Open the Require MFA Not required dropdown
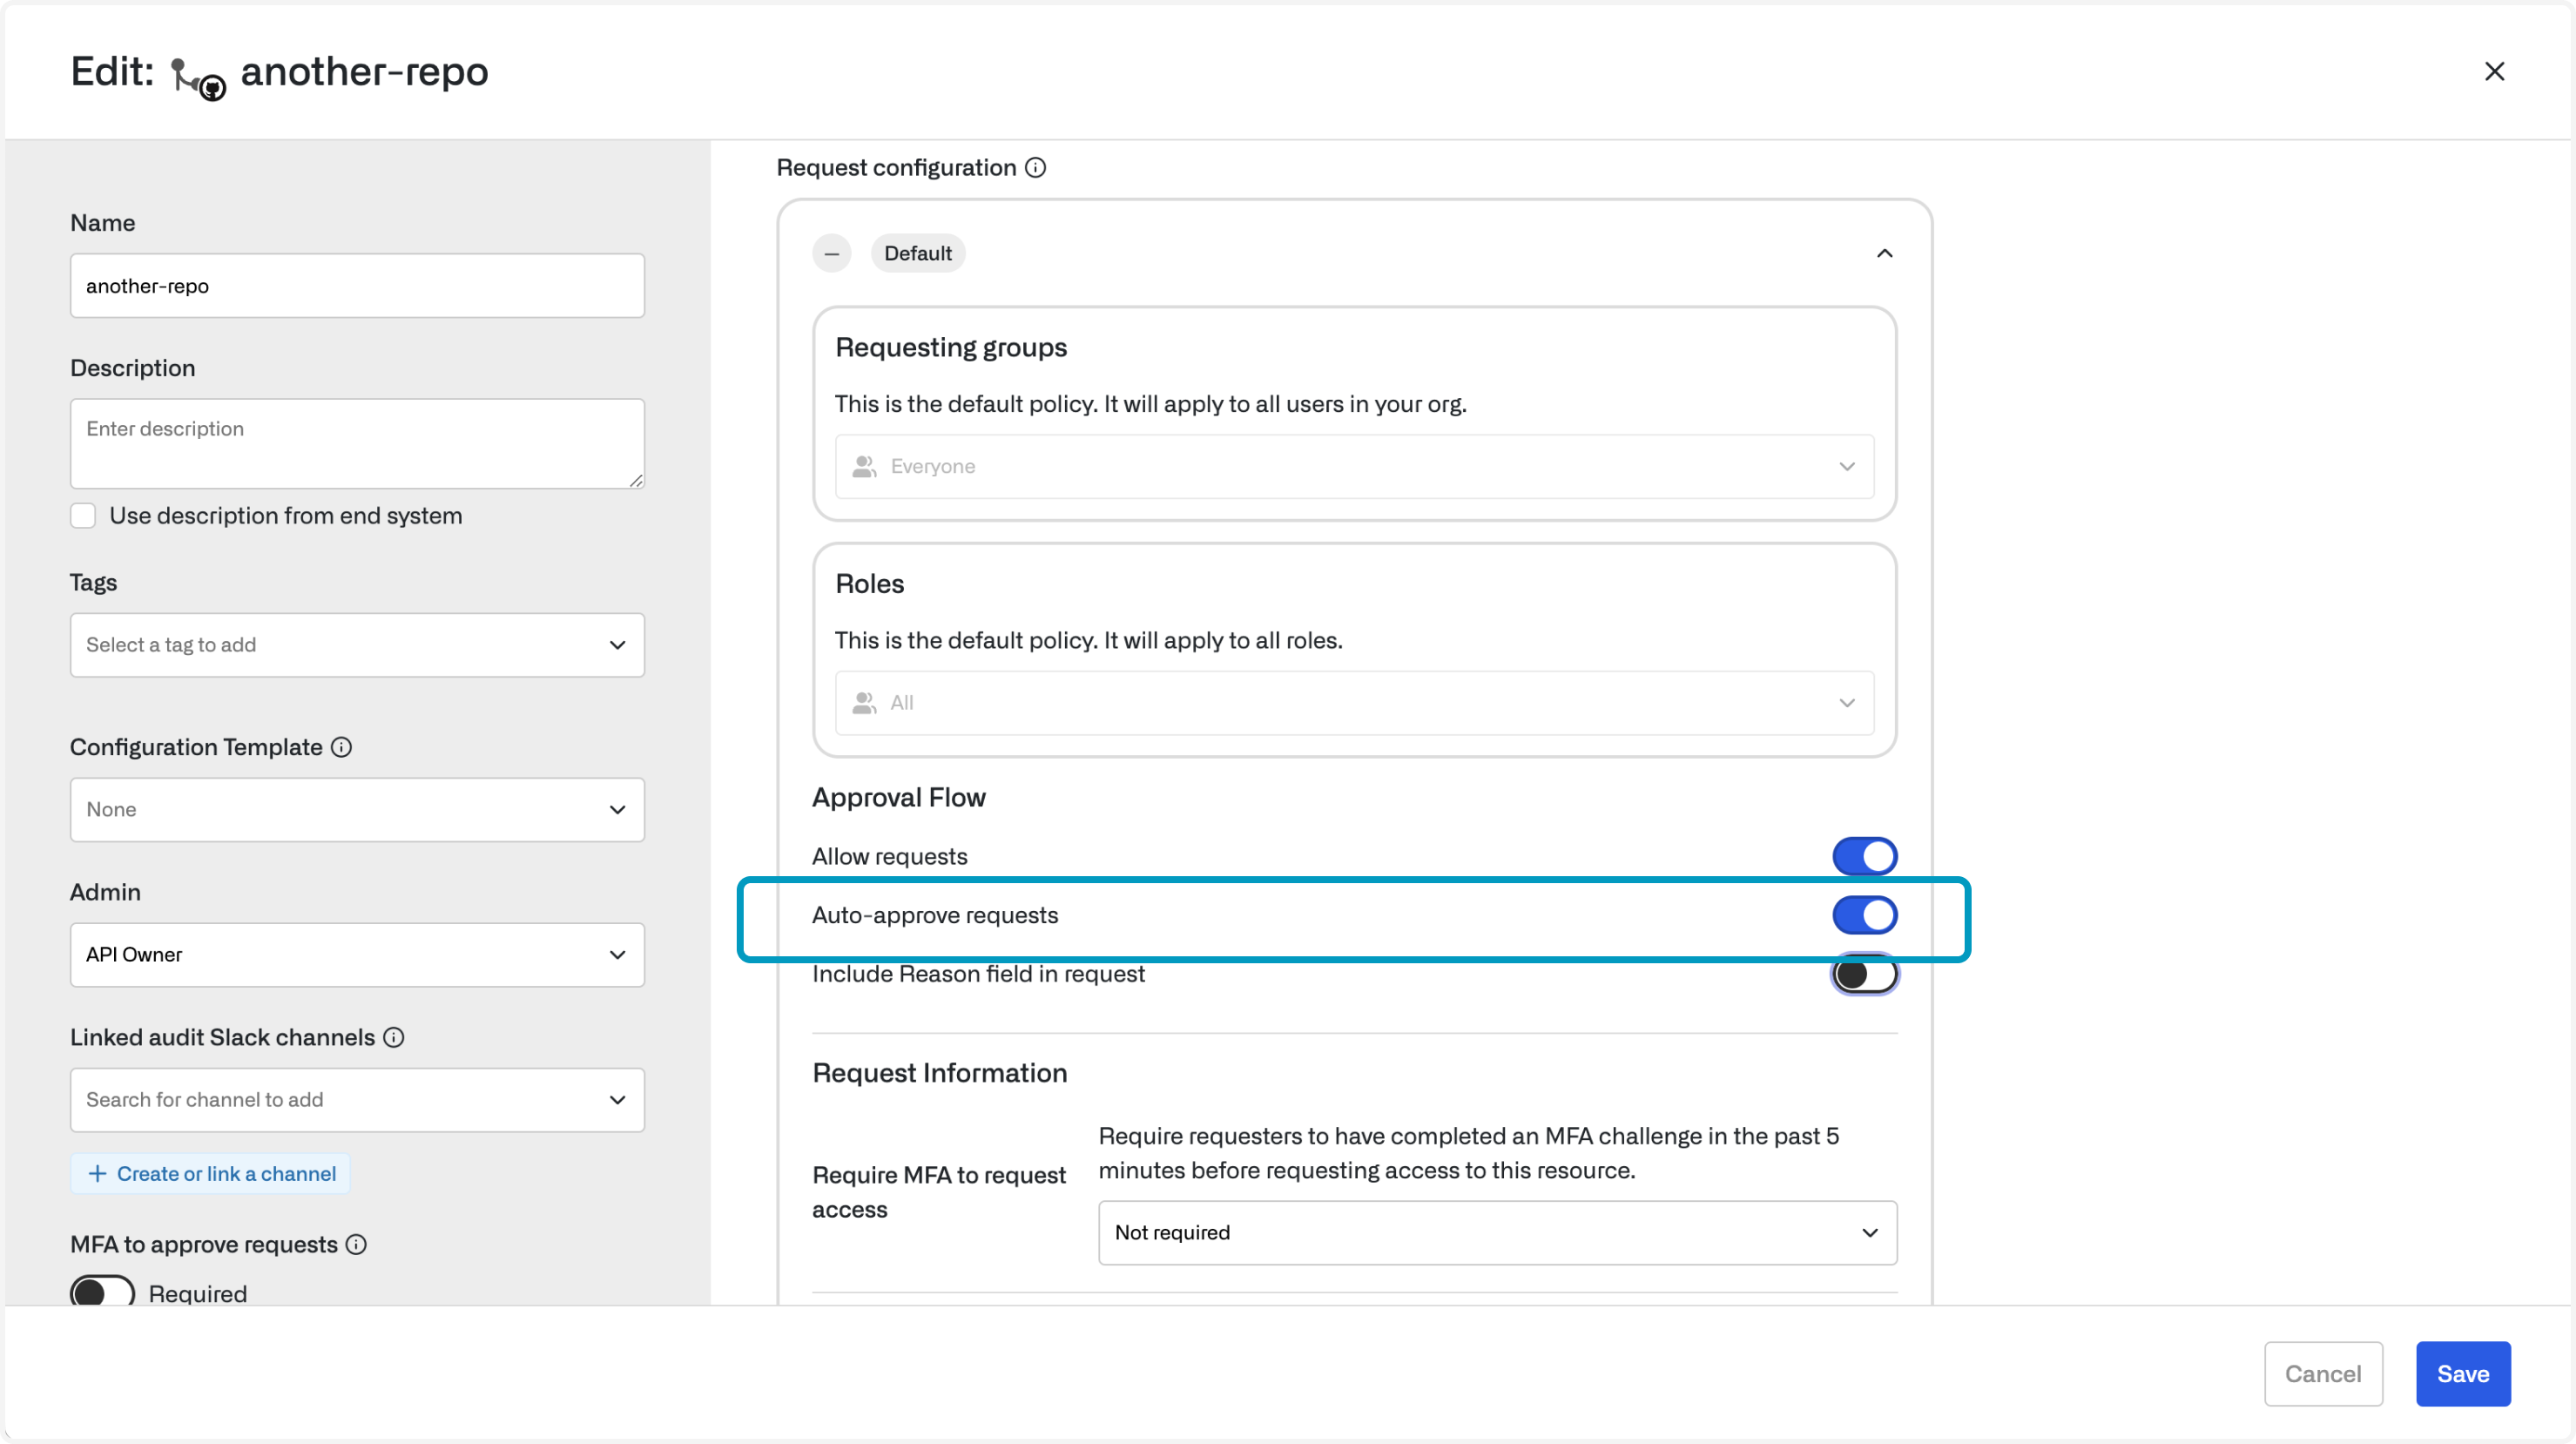Image resolution: width=2576 pixels, height=1444 pixels. (x=1497, y=1232)
